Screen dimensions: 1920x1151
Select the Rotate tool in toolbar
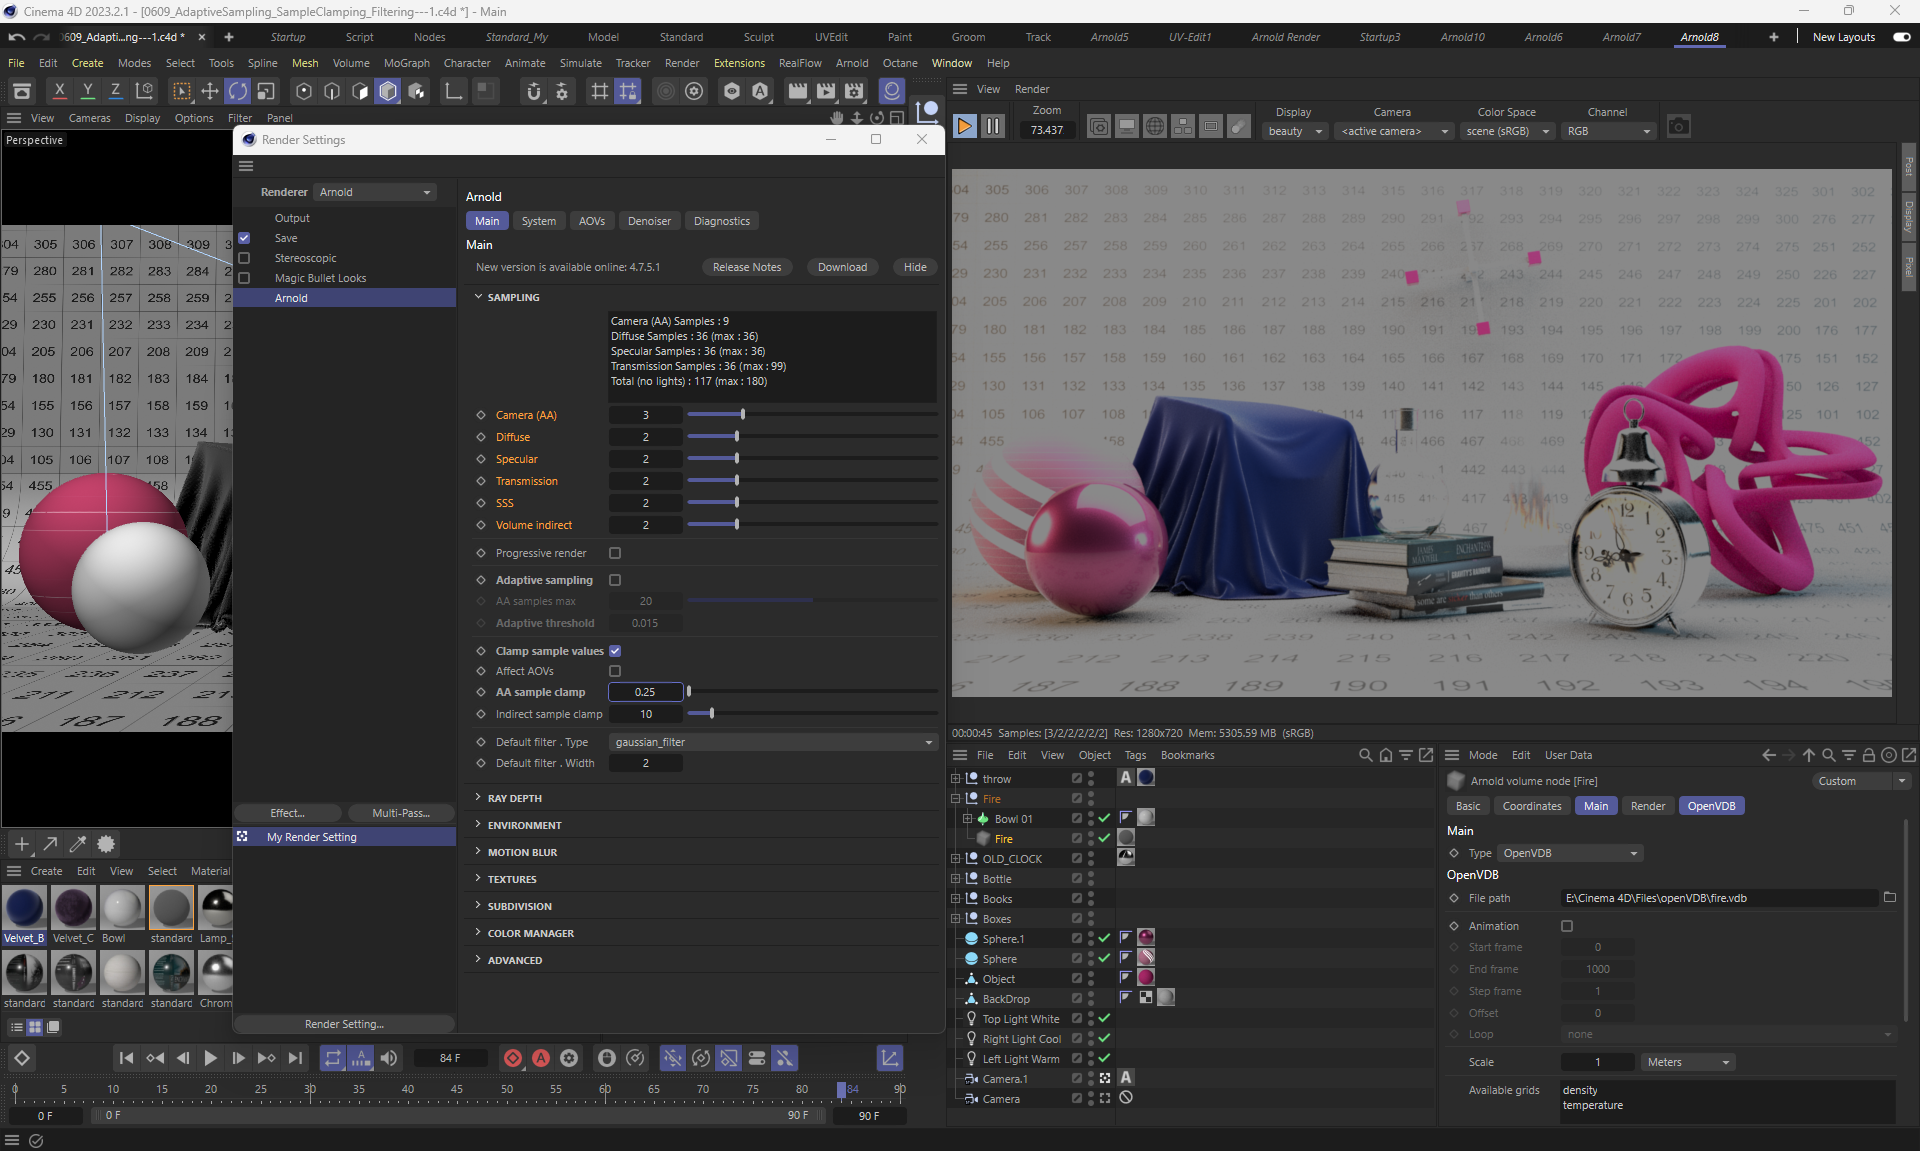pyautogui.click(x=237, y=92)
